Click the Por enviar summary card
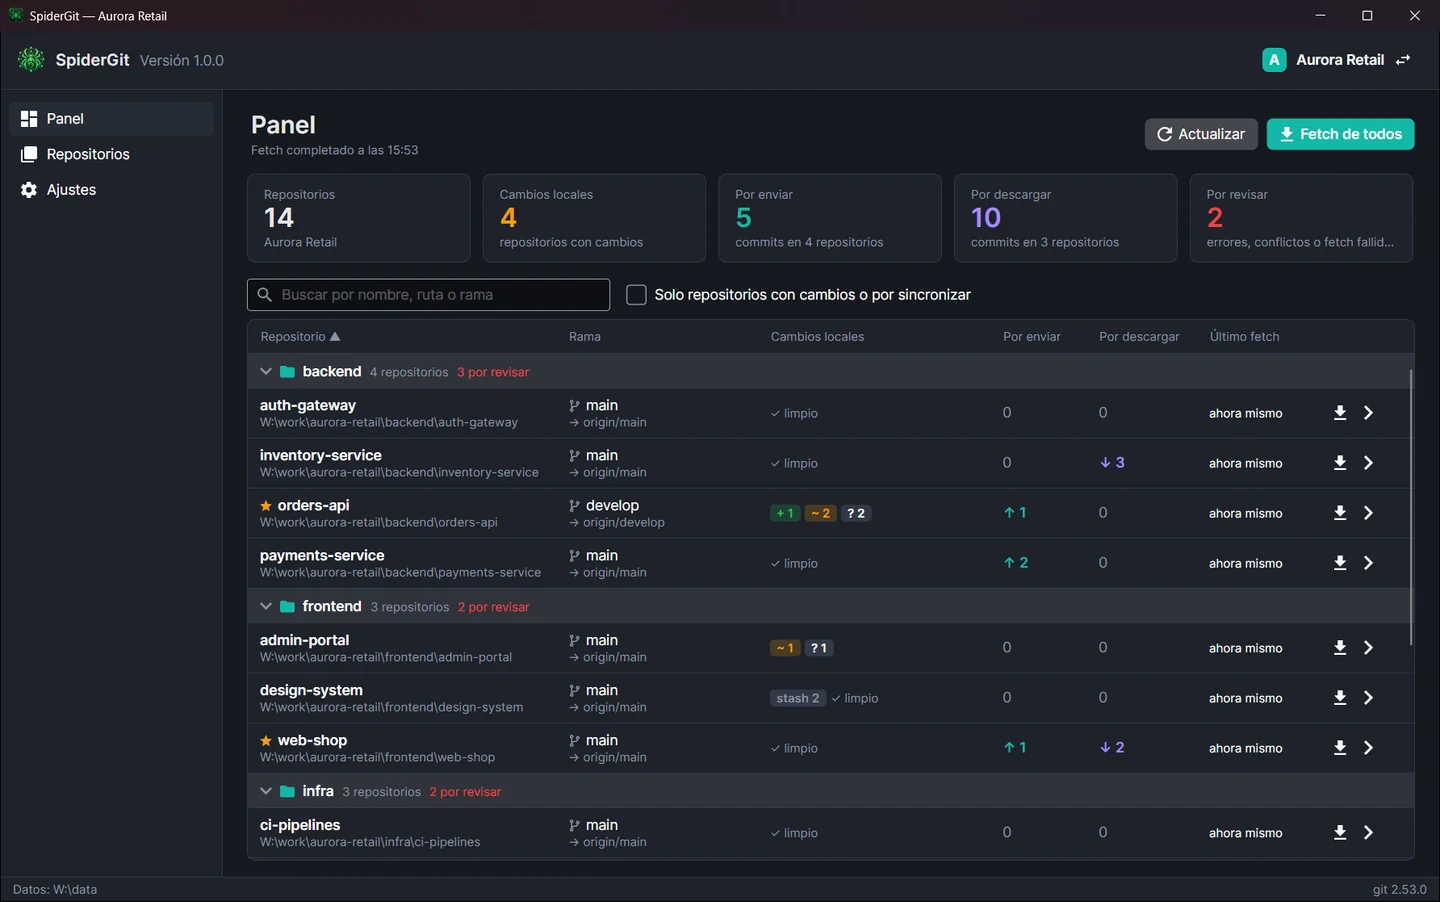This screenshot has width=1440, height=902. [830, 218]
